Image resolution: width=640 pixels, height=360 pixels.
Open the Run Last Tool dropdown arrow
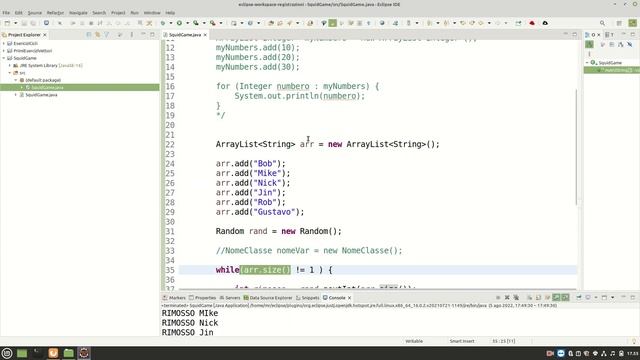[221, 23]
